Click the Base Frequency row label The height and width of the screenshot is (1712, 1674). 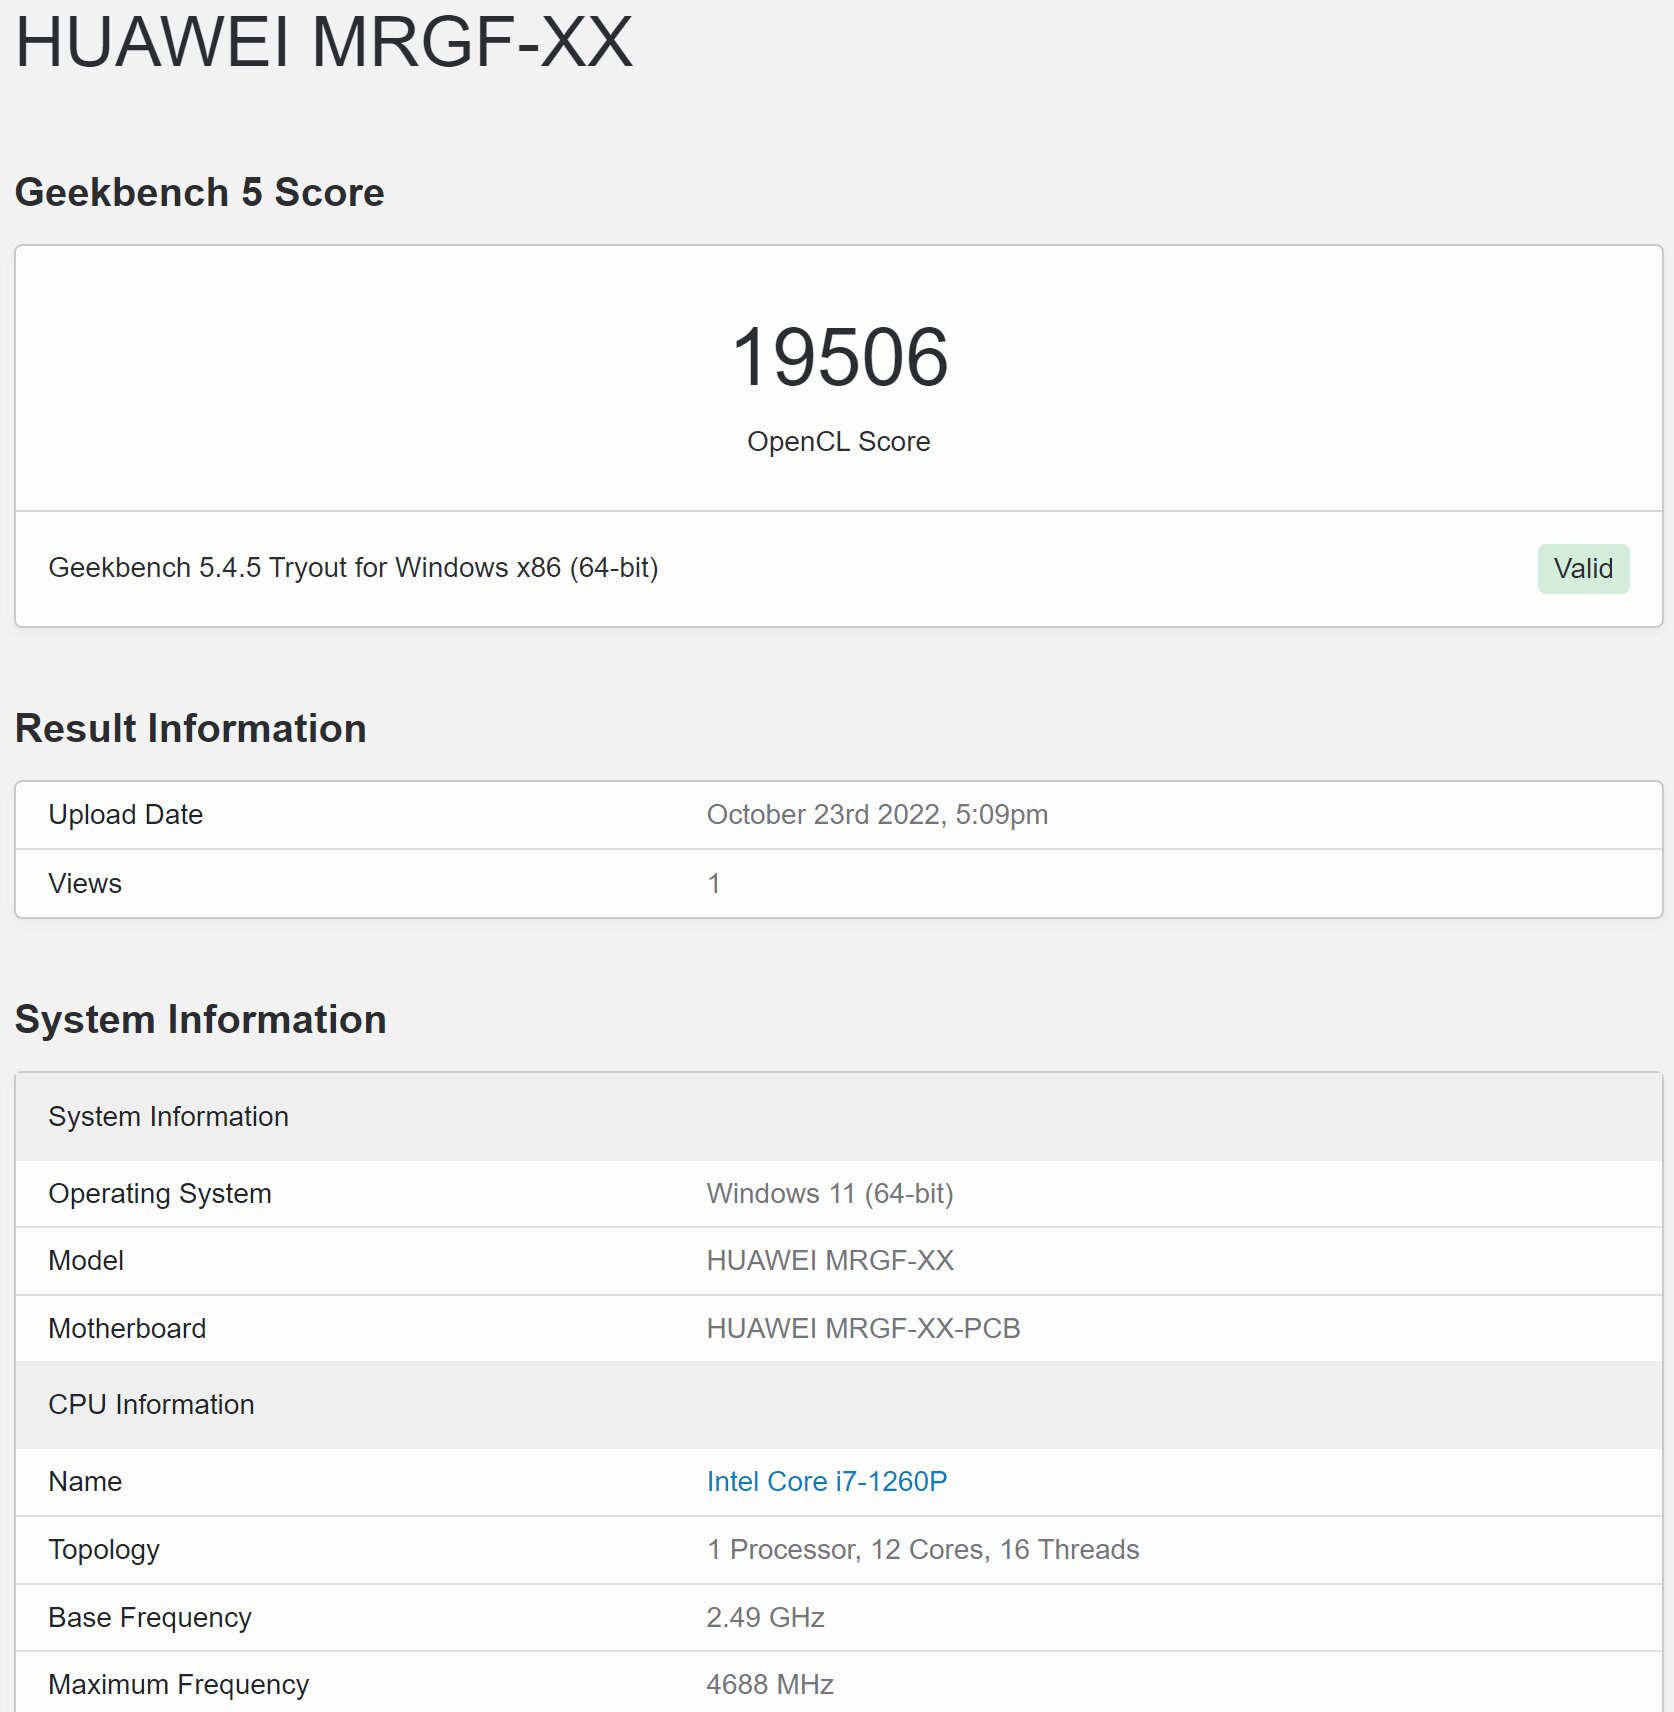pos(150,1617)
